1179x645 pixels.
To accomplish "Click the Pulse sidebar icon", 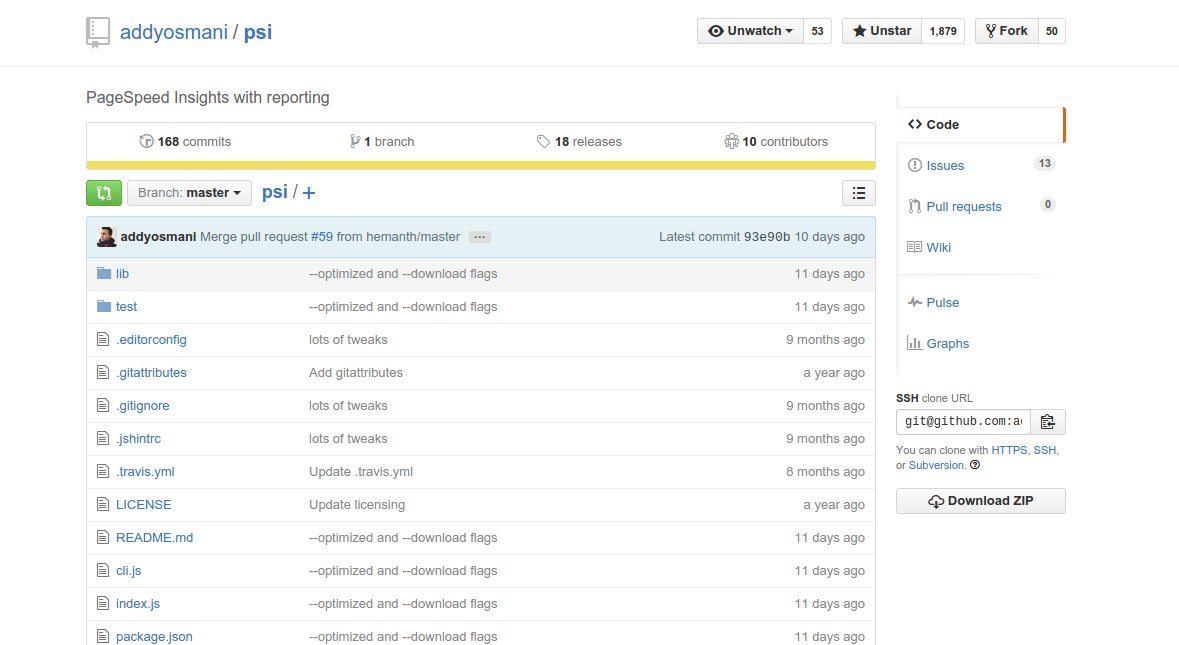I will click(915, 303).
